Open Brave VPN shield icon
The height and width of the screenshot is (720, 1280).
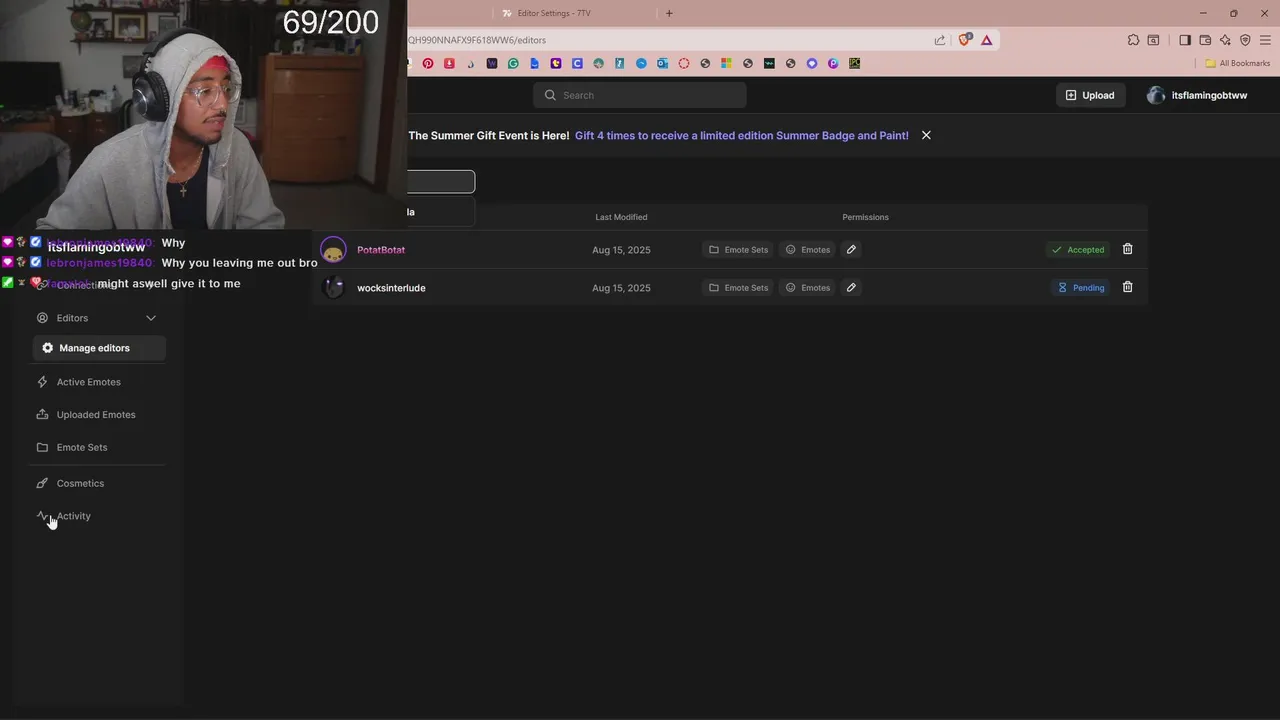[1245, 40]
